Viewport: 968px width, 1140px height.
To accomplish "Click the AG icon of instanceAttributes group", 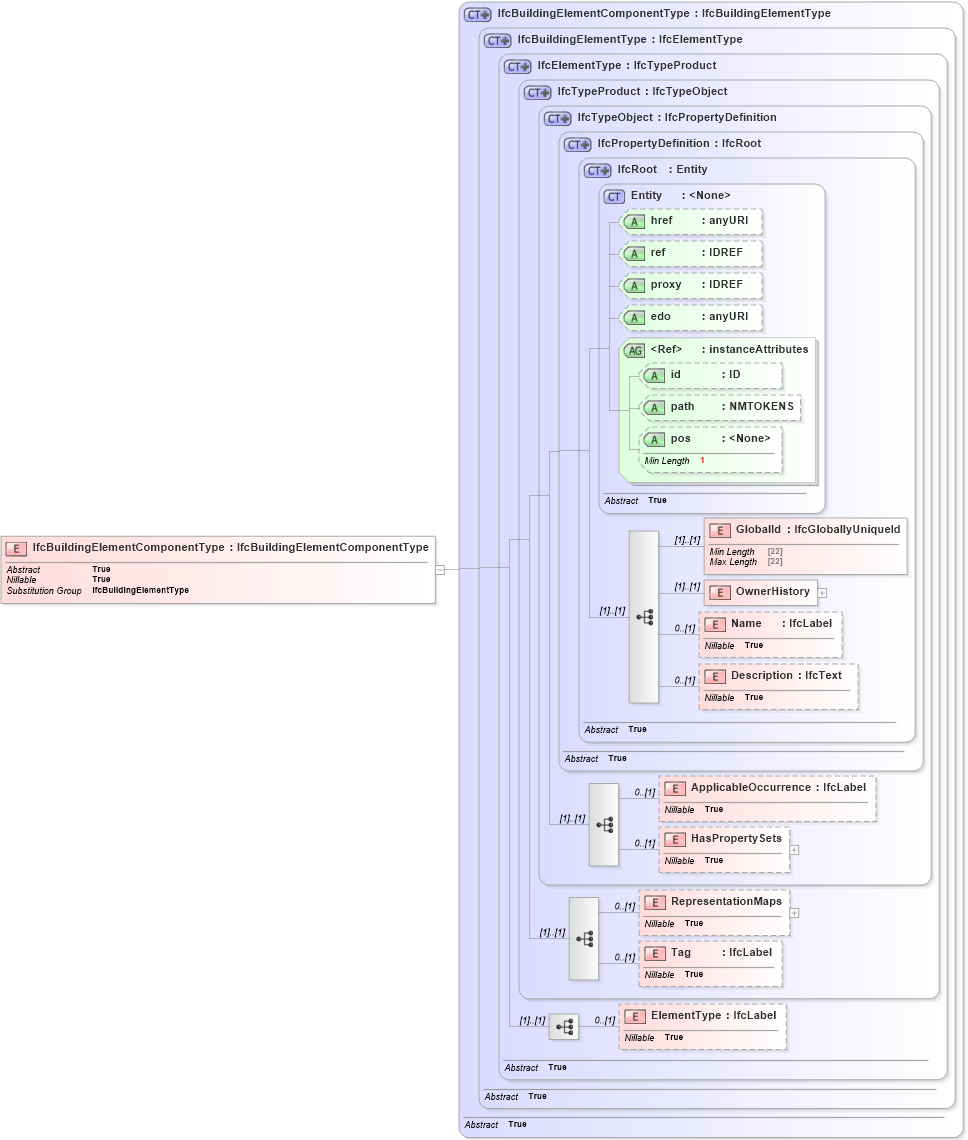I will coord(634,350).
